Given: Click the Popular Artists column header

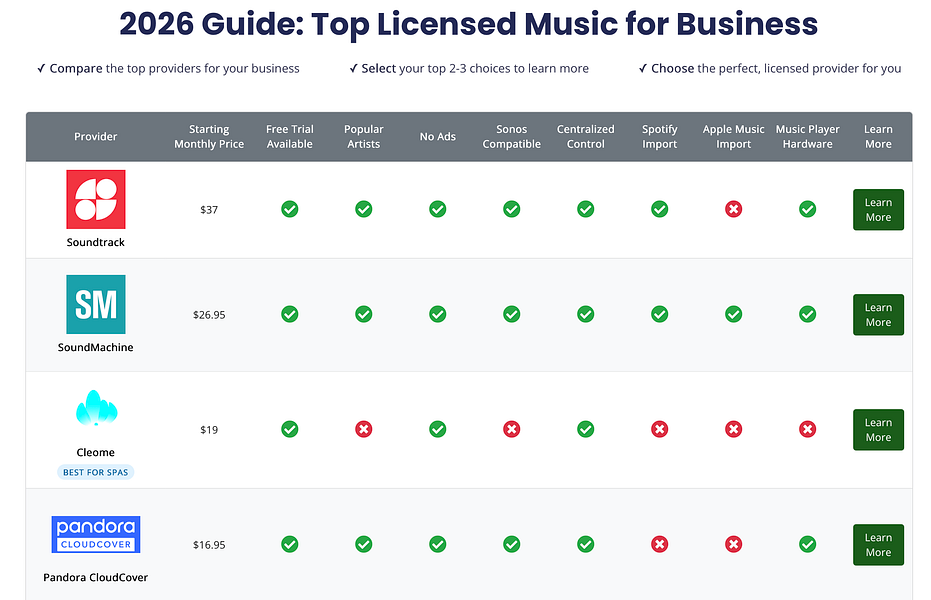Looking at the screenshot, I should (x=364, y=136).
